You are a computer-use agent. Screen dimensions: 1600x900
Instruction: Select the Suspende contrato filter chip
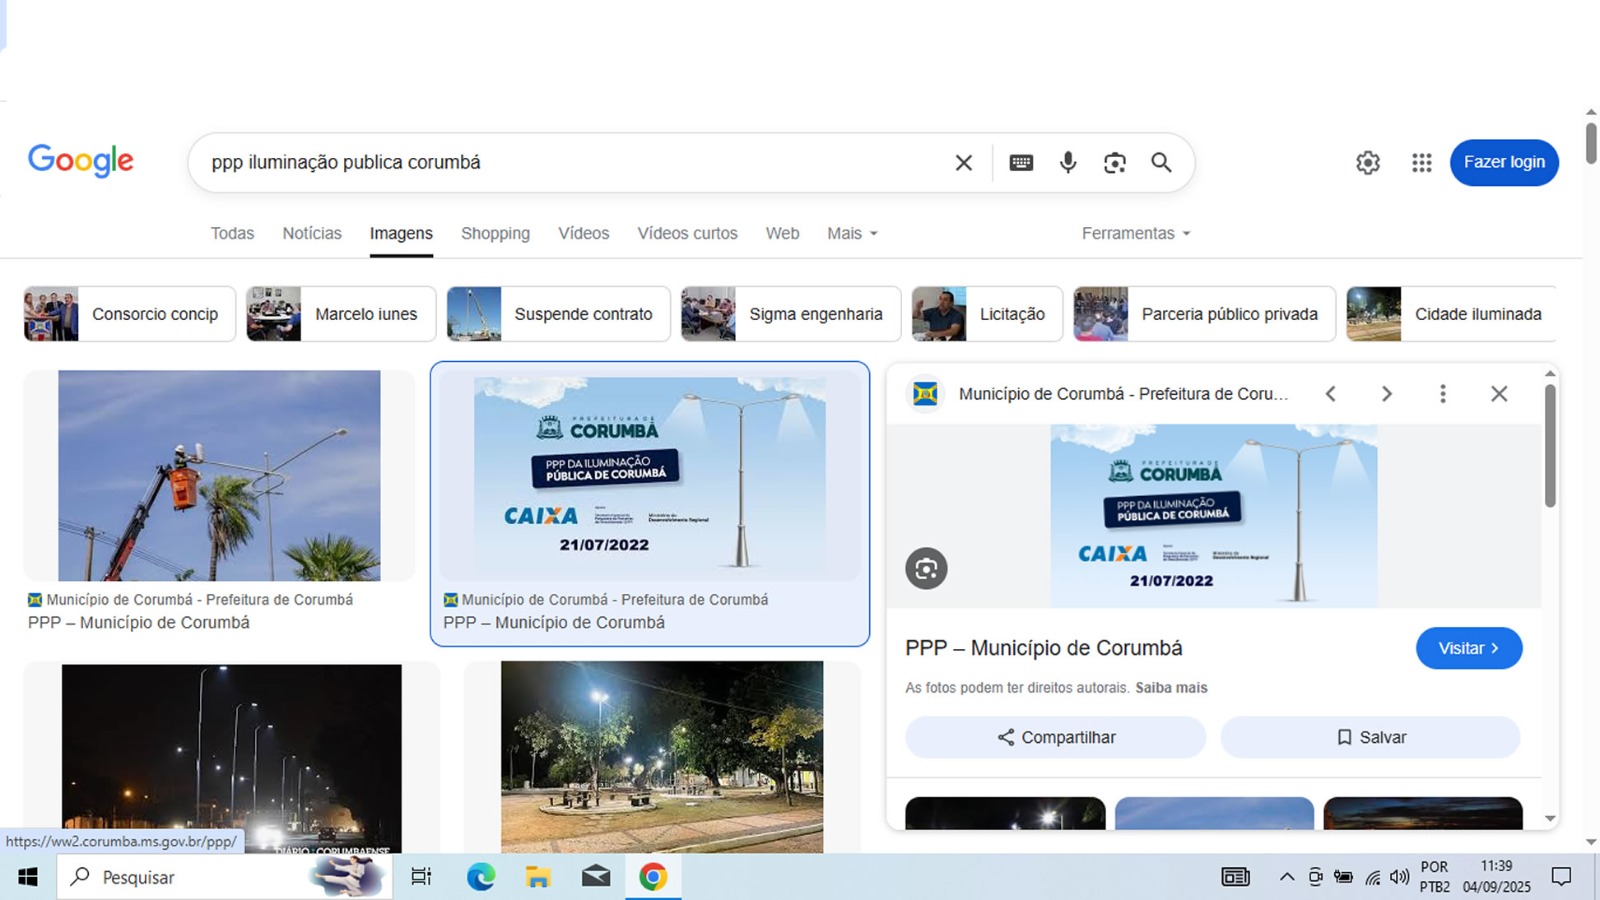click(x=558, y=314)
